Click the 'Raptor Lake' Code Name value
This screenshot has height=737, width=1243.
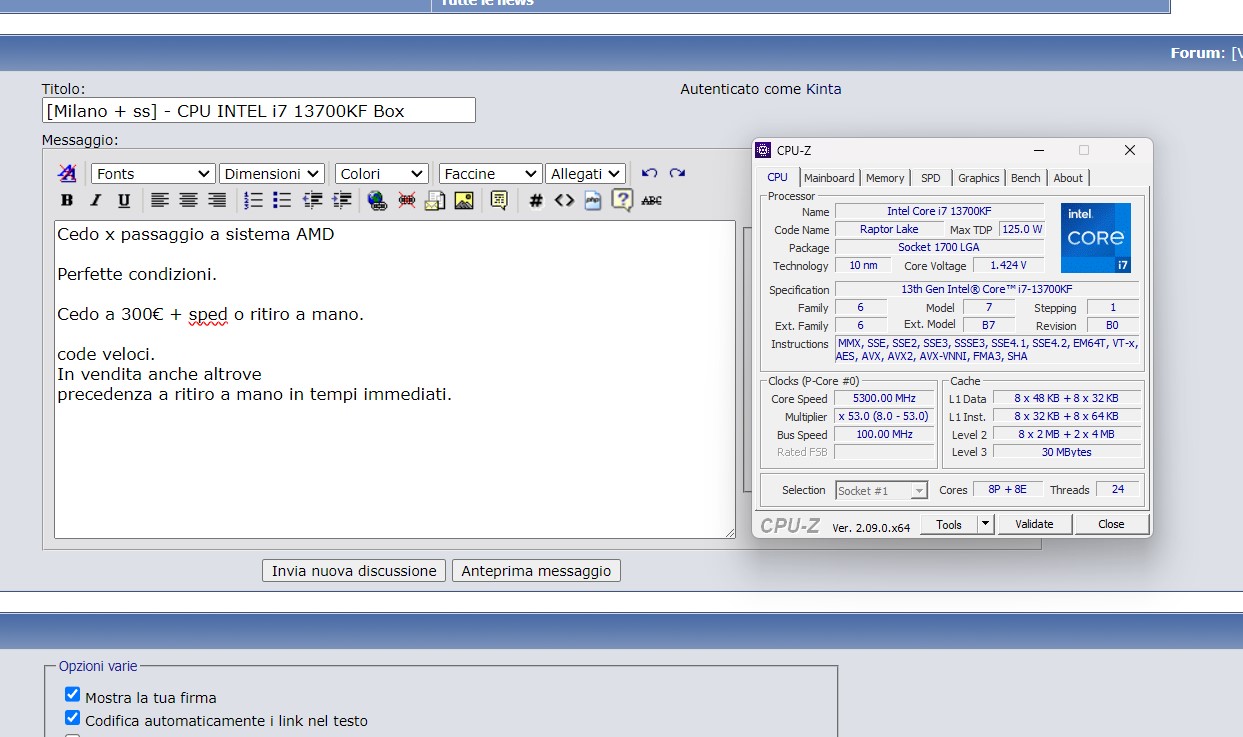click(889, 229)
